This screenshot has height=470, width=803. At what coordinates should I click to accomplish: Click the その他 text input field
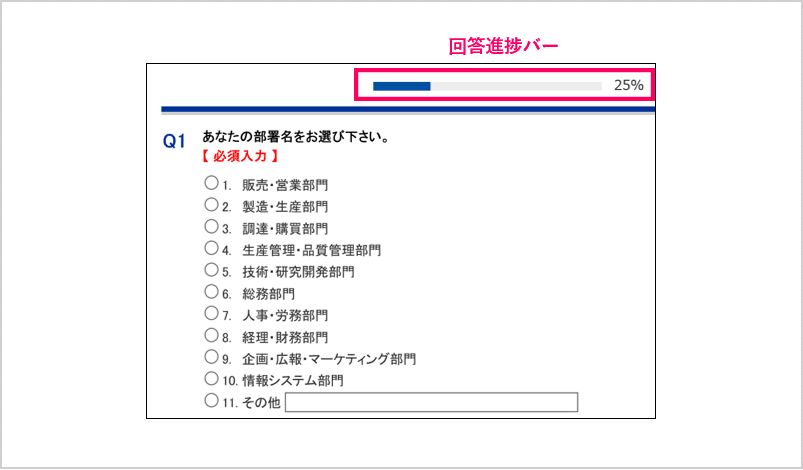tap(432, 402)
